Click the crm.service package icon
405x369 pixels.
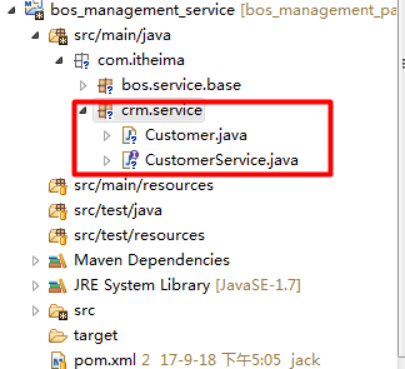tap(106, 111)
